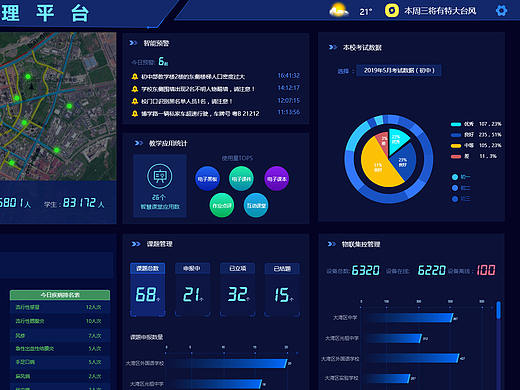Click the weather sun-cloud icon
The width and height of the screenshot is (520, 390).
click(x=339, y=10)
